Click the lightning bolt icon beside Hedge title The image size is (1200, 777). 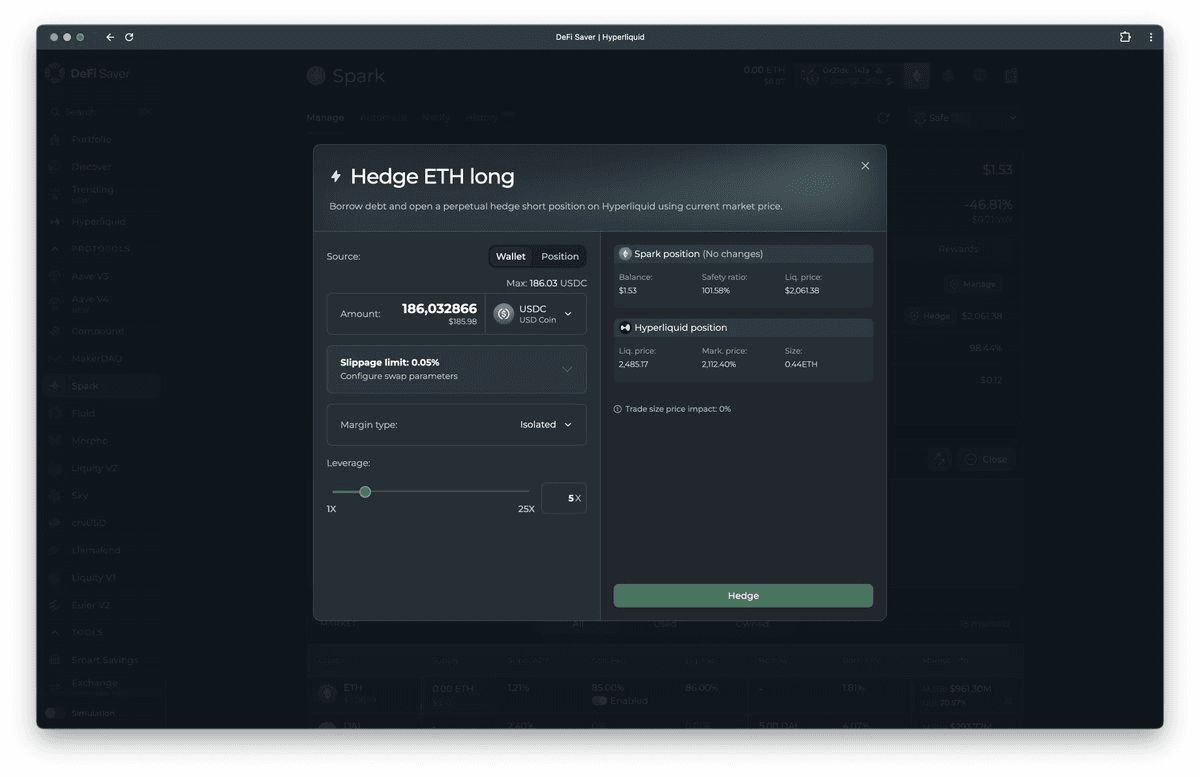coord(336,177)
